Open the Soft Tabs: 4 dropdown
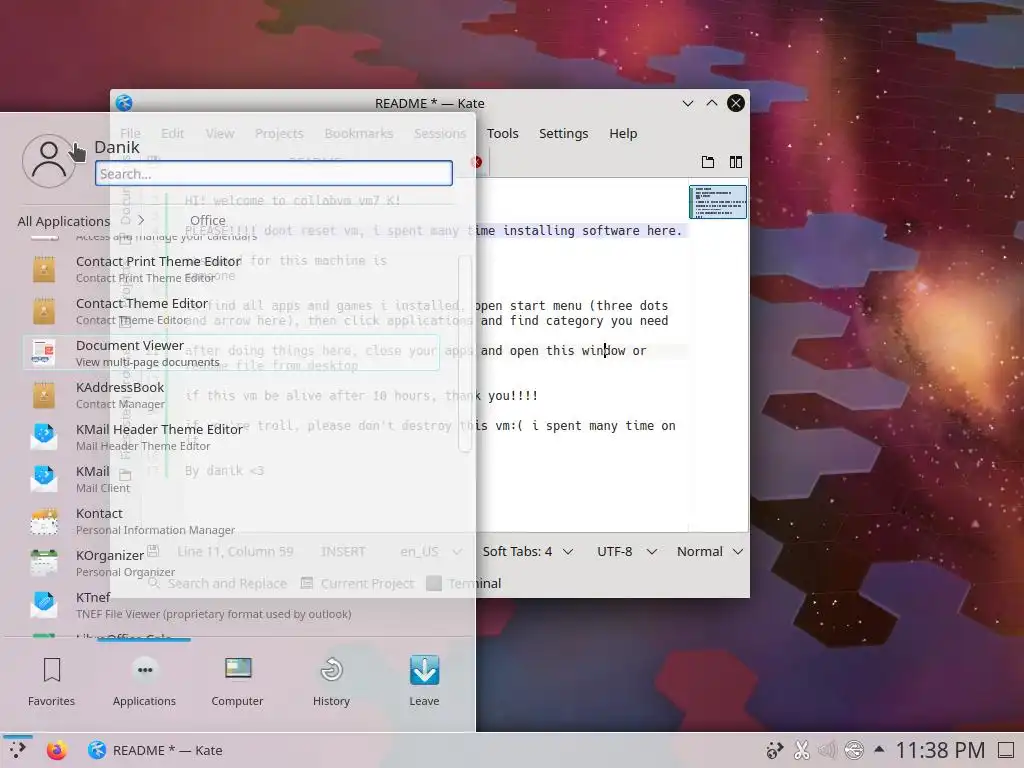The image size is (1024, 768). coord(528,551)
